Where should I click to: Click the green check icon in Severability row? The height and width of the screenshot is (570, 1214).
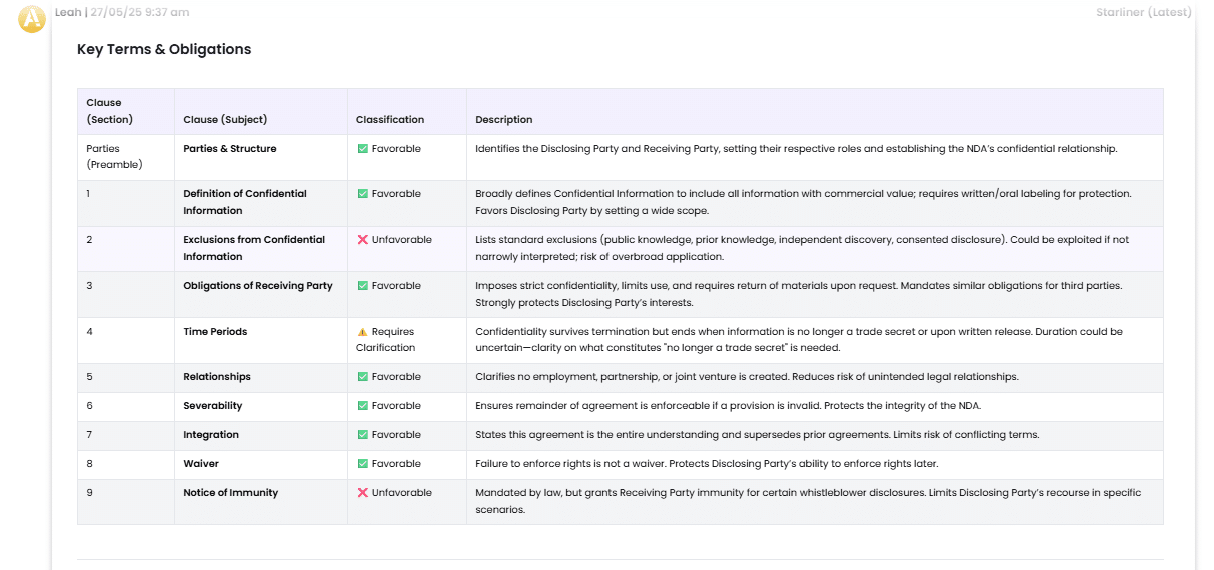pyautogui.click(x=363, y=406)
